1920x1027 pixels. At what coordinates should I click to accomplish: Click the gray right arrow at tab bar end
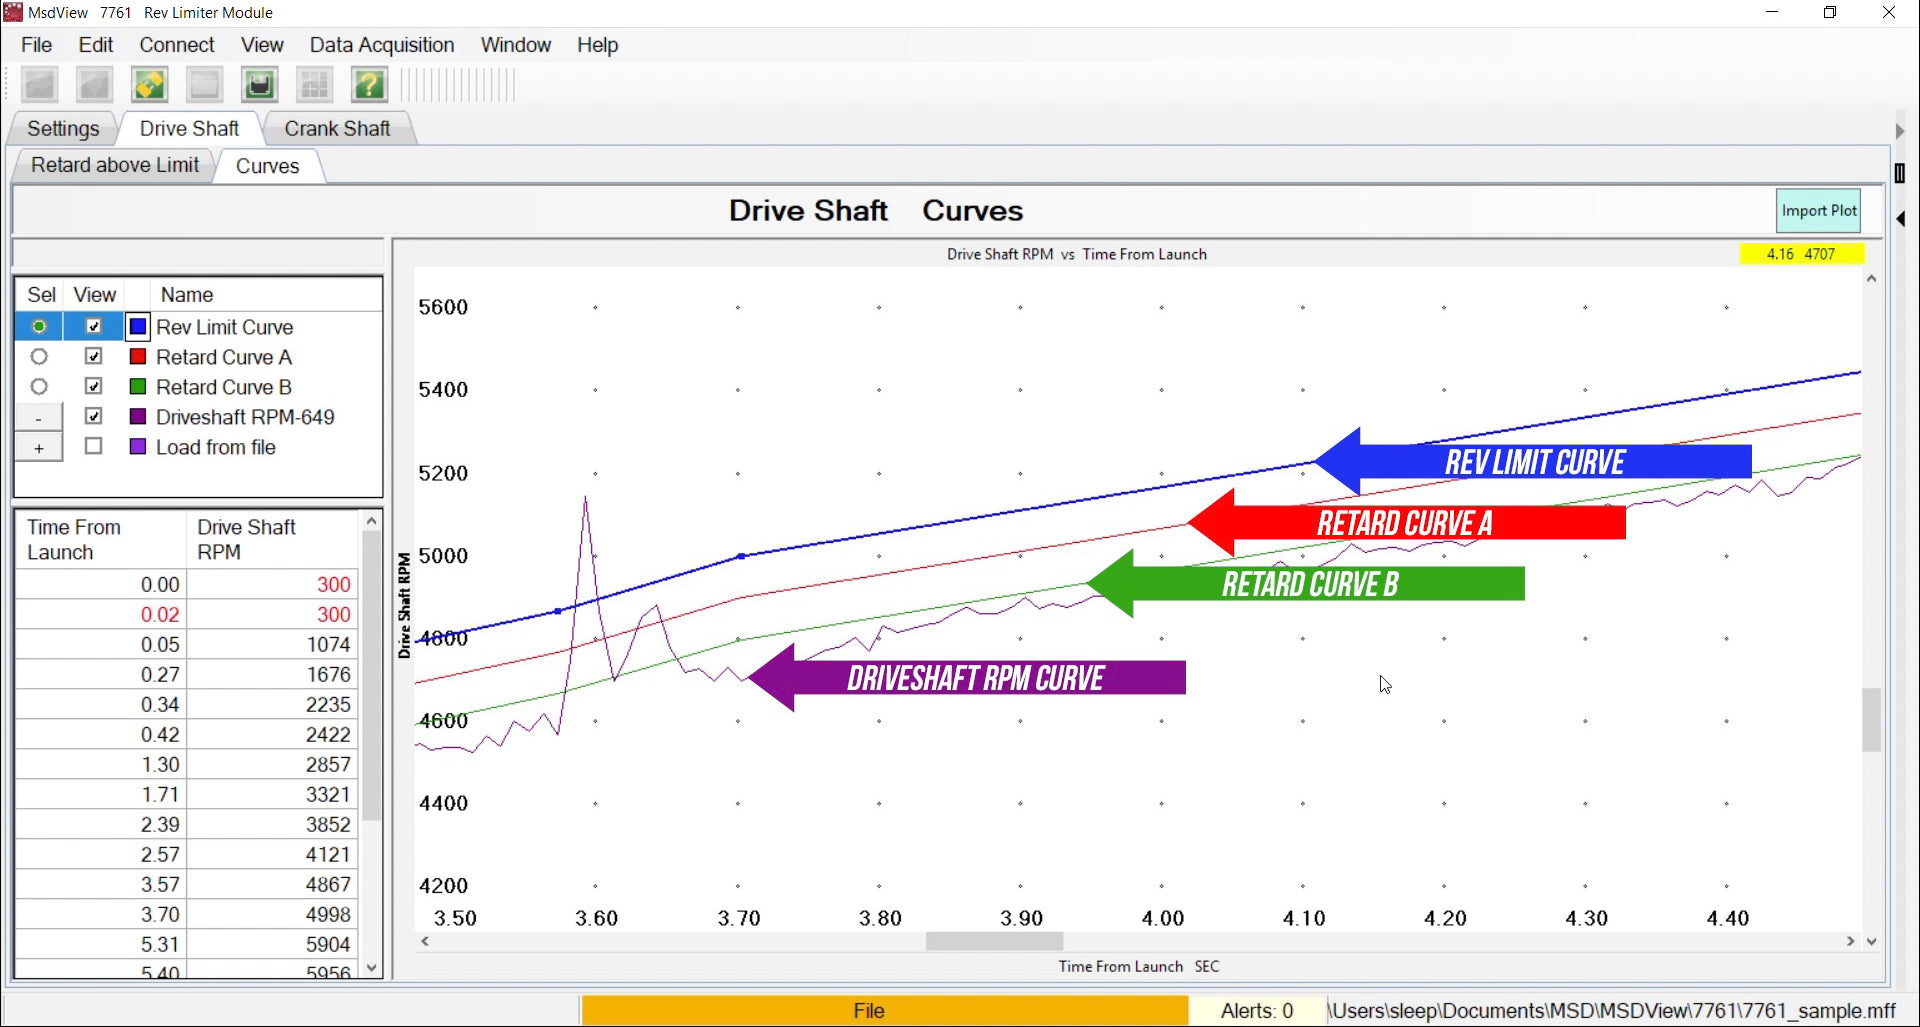[1900, 131]
